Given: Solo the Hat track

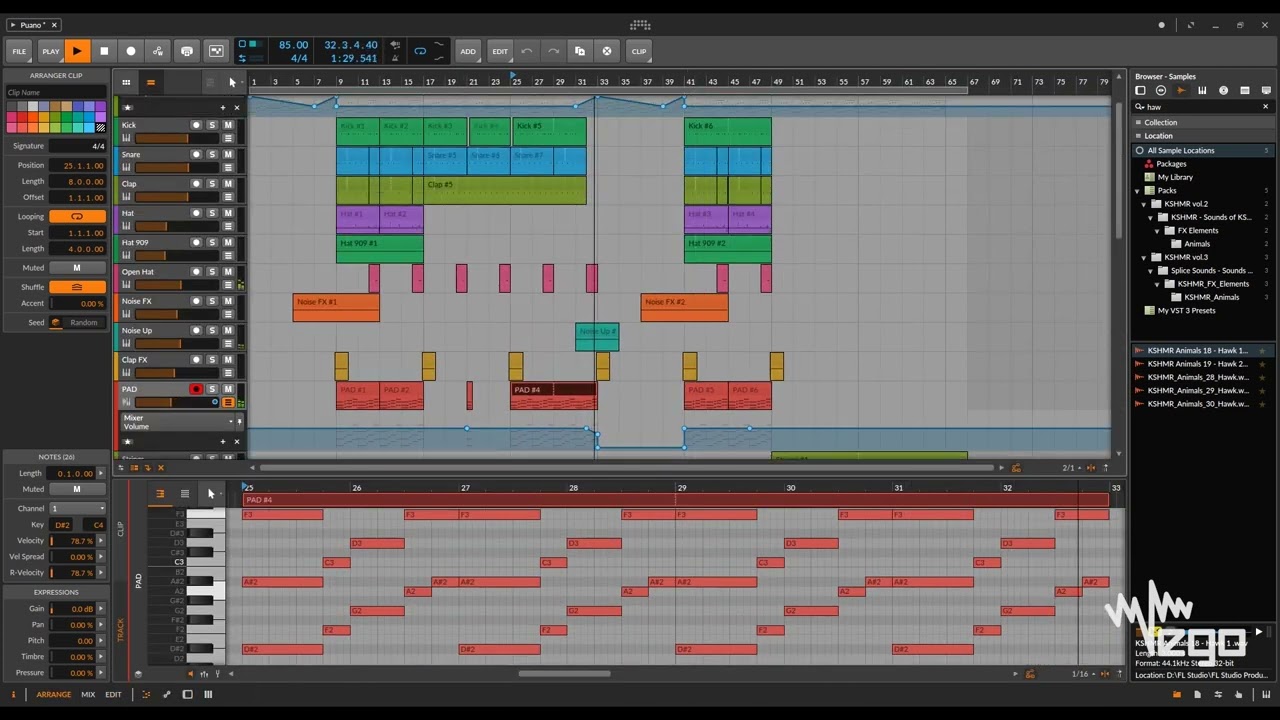Looking at the screenshot, I should pyautogui.click(x=212, y=213).
